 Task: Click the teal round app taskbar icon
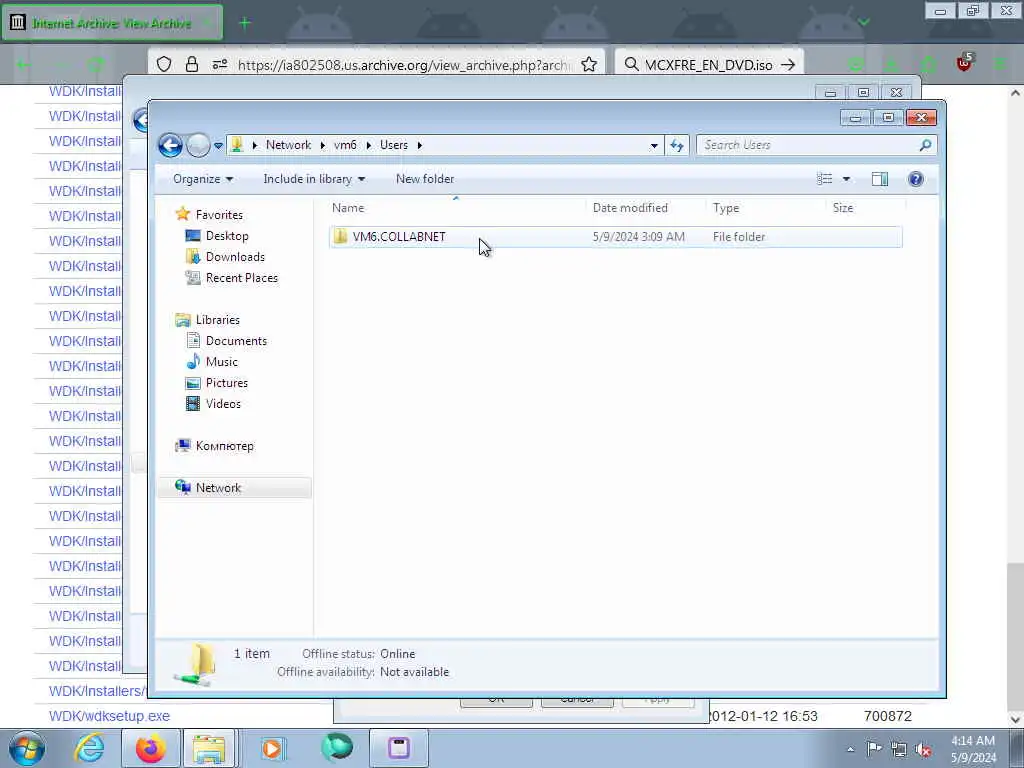pos(337,748)
